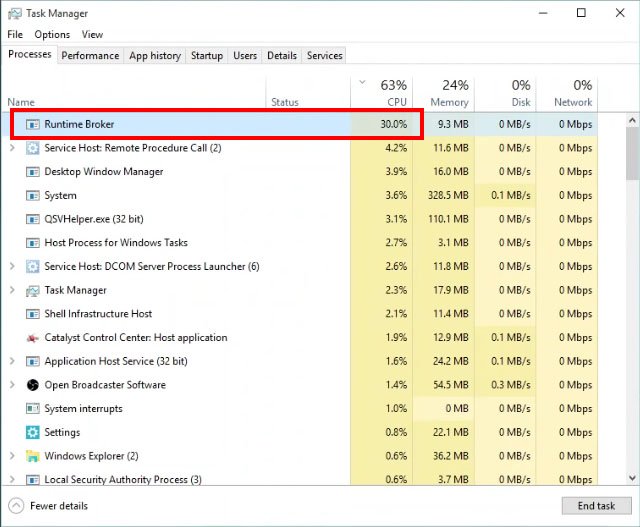Select the System interrupts process row

303,409
